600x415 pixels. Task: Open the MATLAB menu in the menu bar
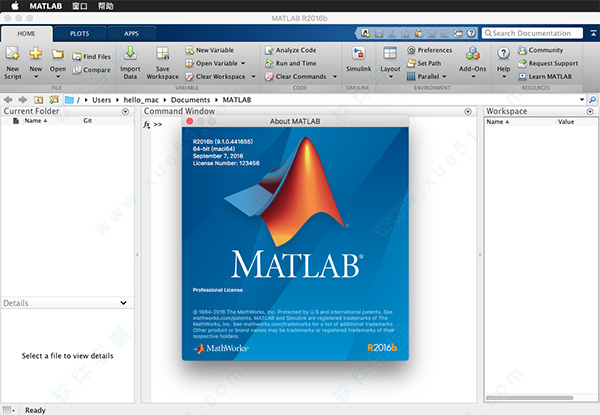click(46, 6)
